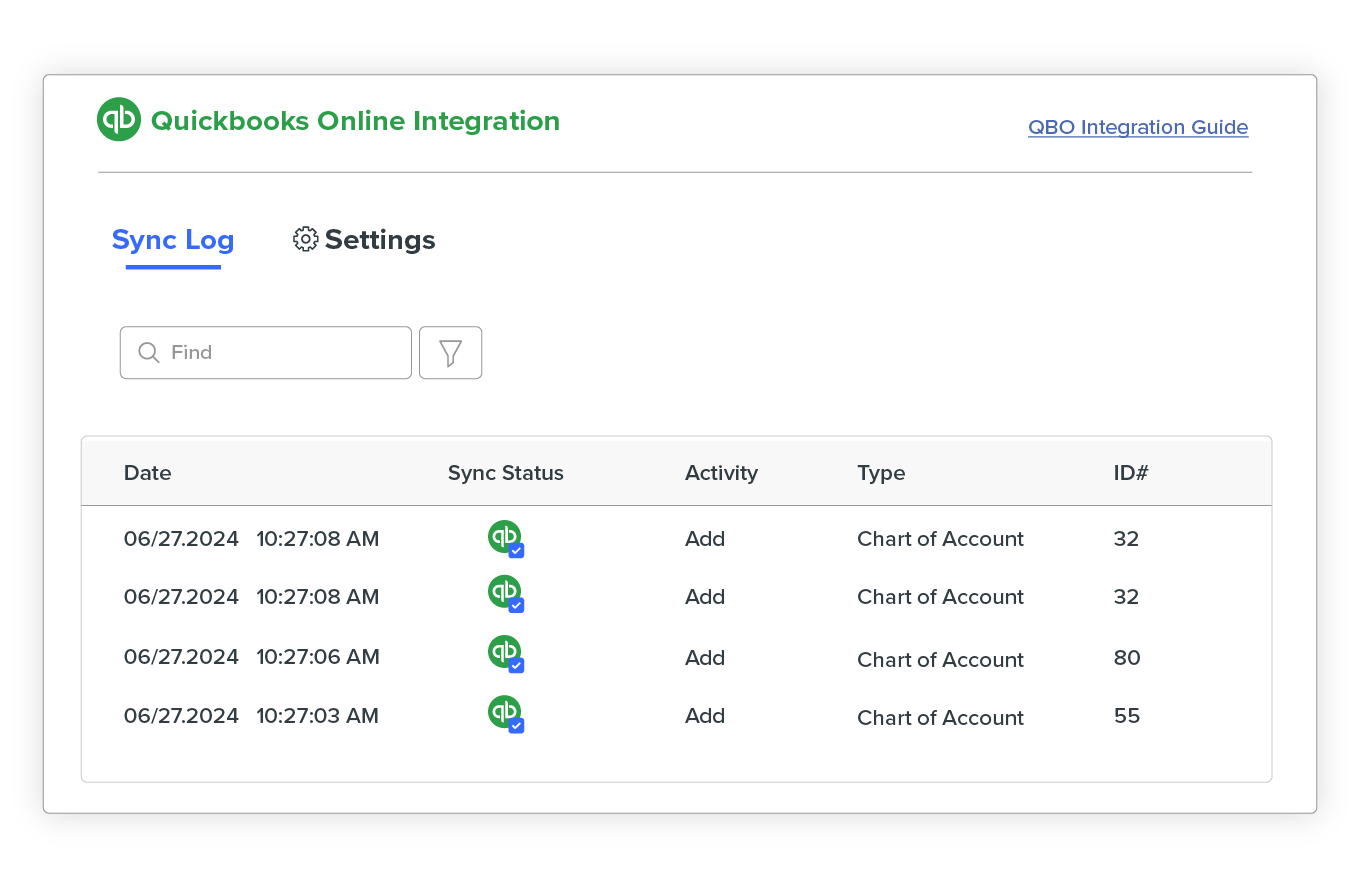Image resolution: width=1360 pixels, height=888 pixels.
Task: Click the sync status icon on the first log row
Action: 506,536
